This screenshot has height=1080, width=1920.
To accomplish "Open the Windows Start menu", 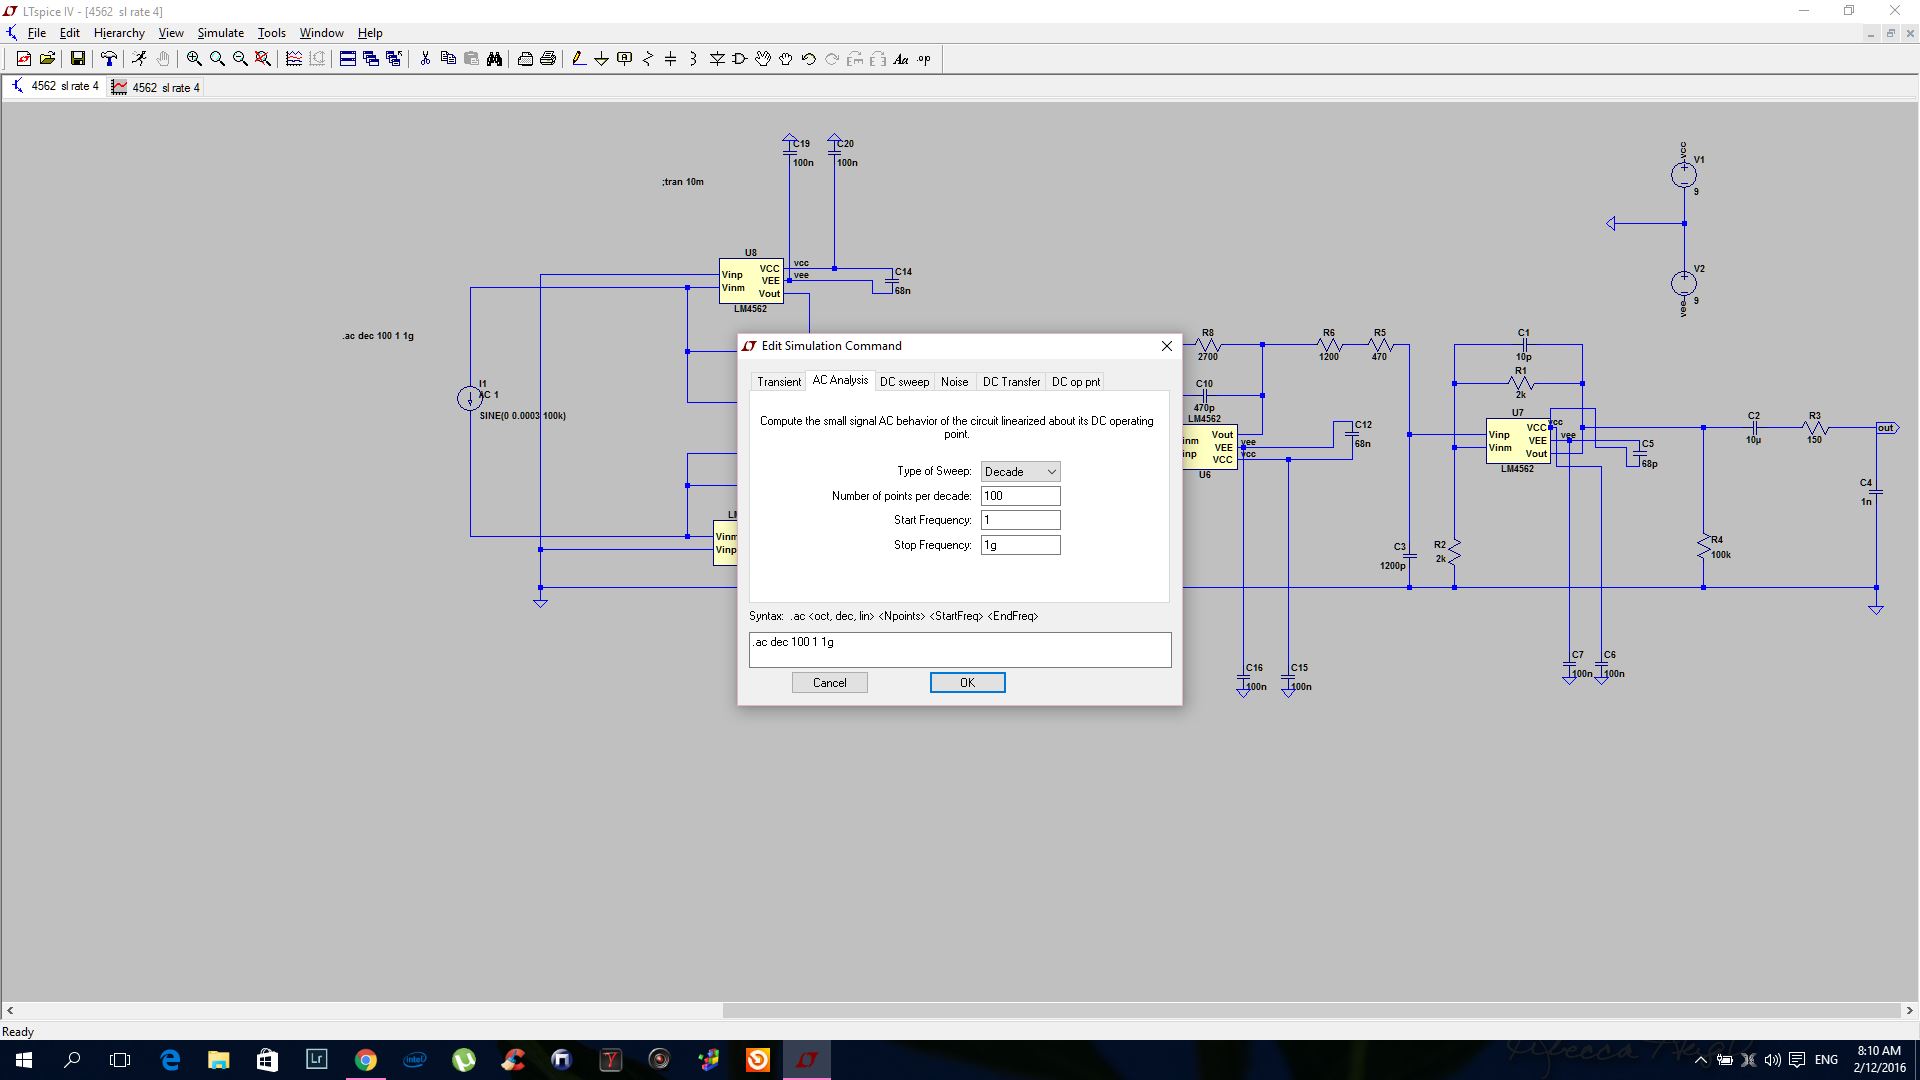I will click(x=24, y=1060).
